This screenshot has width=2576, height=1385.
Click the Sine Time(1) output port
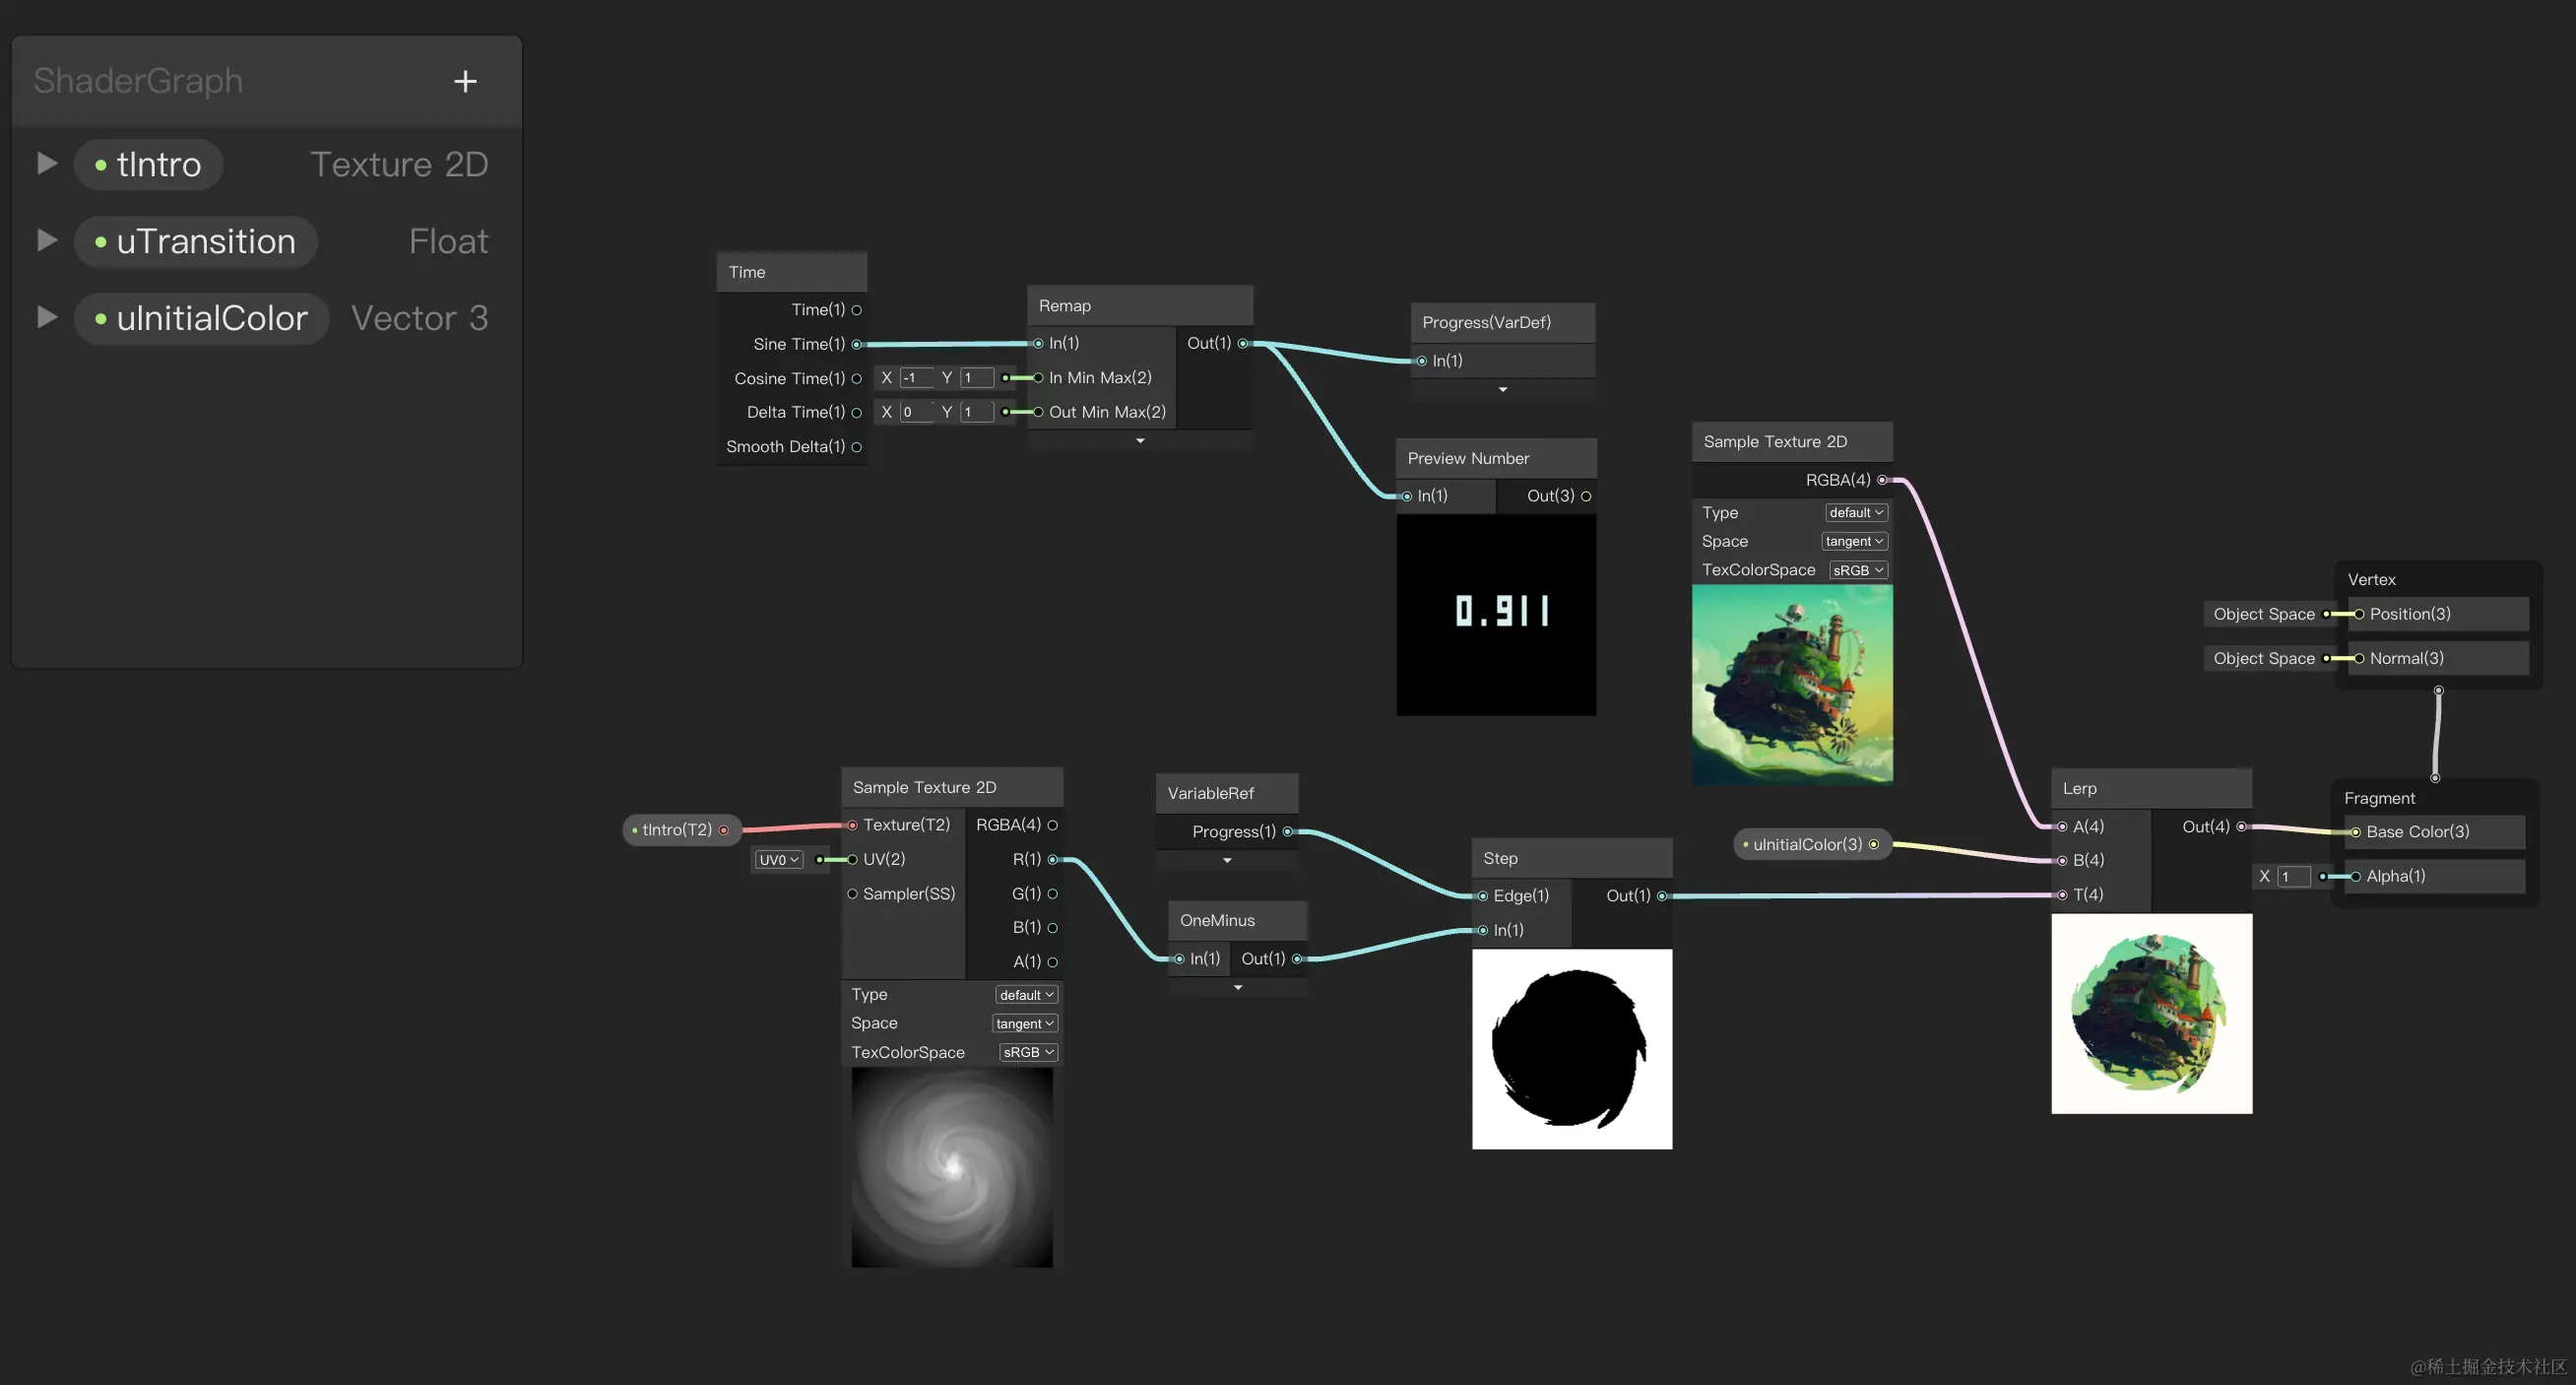[x=857, y=344]
